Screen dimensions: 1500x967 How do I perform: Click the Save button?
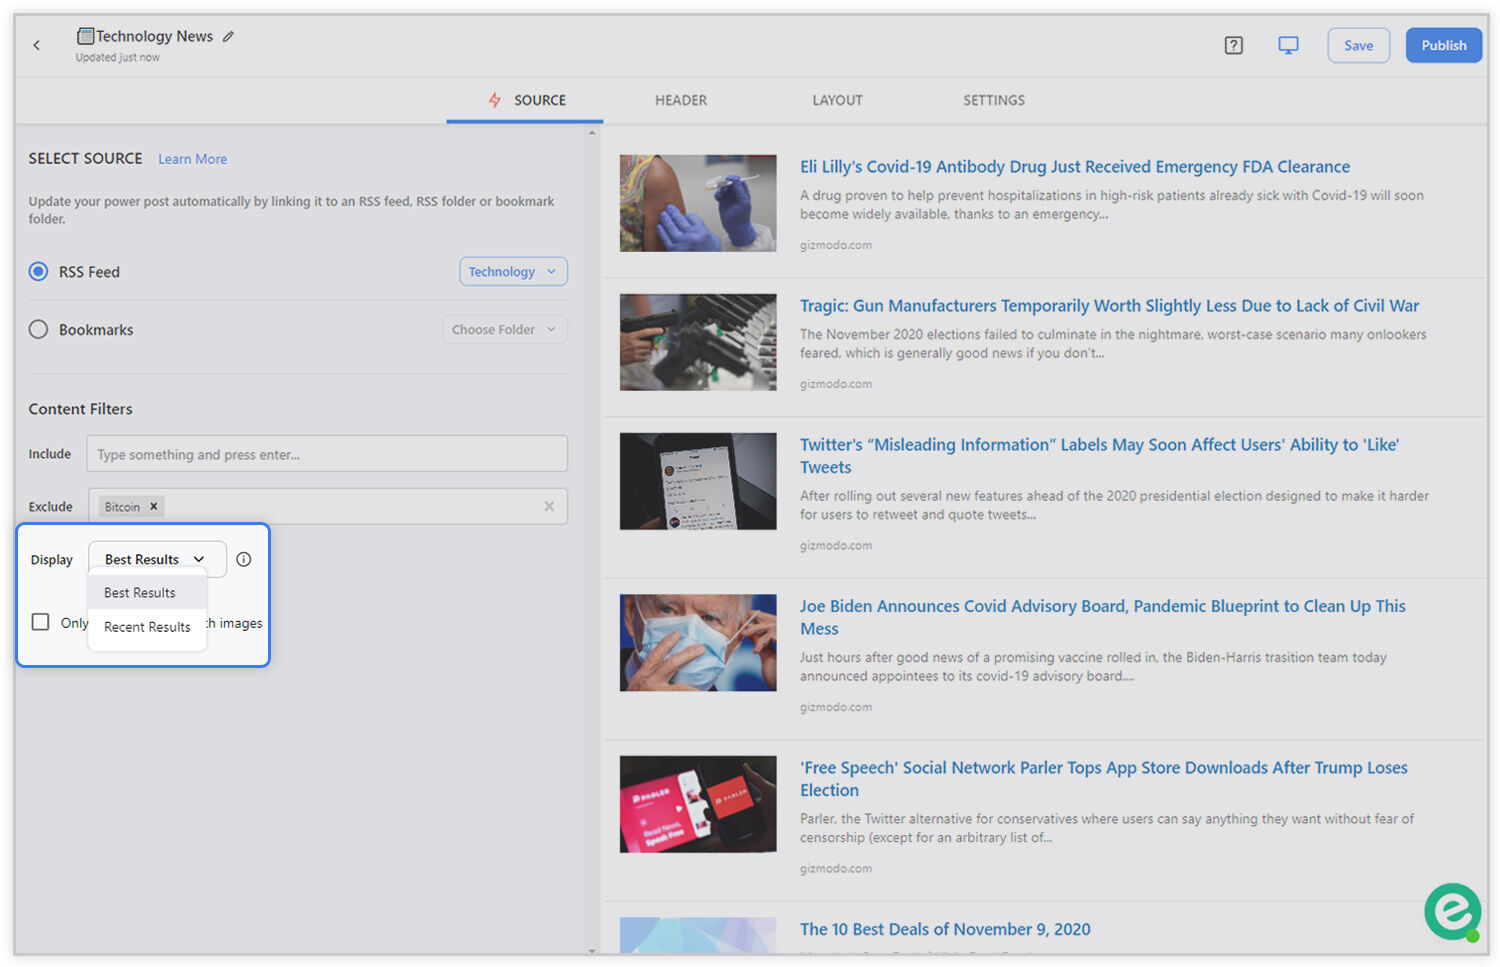coord(1358,45)
